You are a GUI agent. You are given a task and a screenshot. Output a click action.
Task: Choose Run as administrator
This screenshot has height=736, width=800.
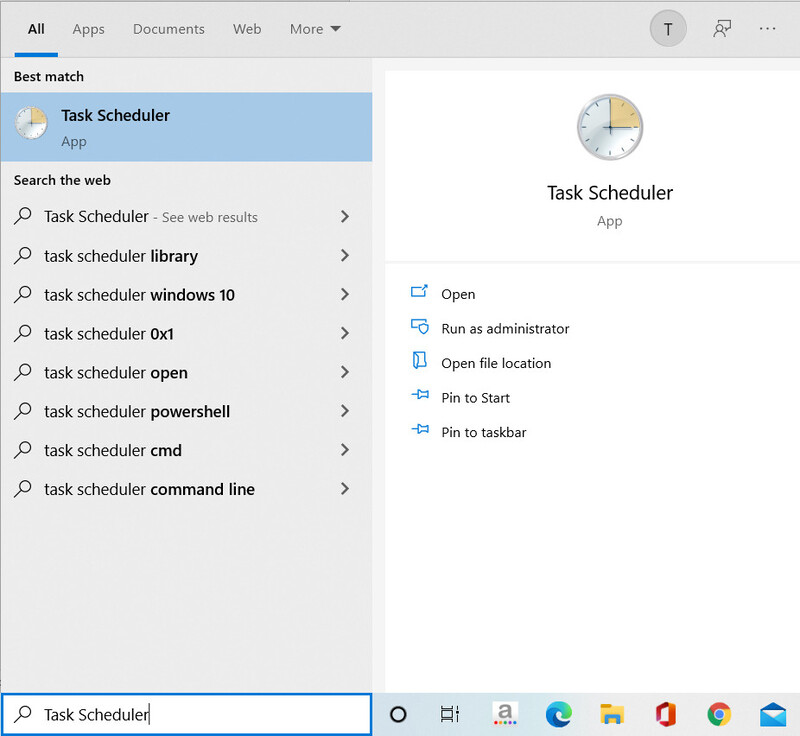(505, 329)
